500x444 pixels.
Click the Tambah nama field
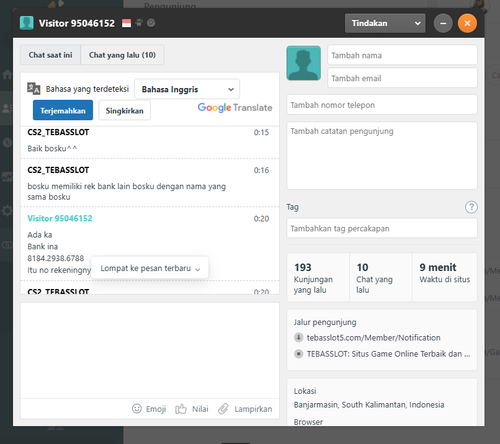click(x=402, y=55)
